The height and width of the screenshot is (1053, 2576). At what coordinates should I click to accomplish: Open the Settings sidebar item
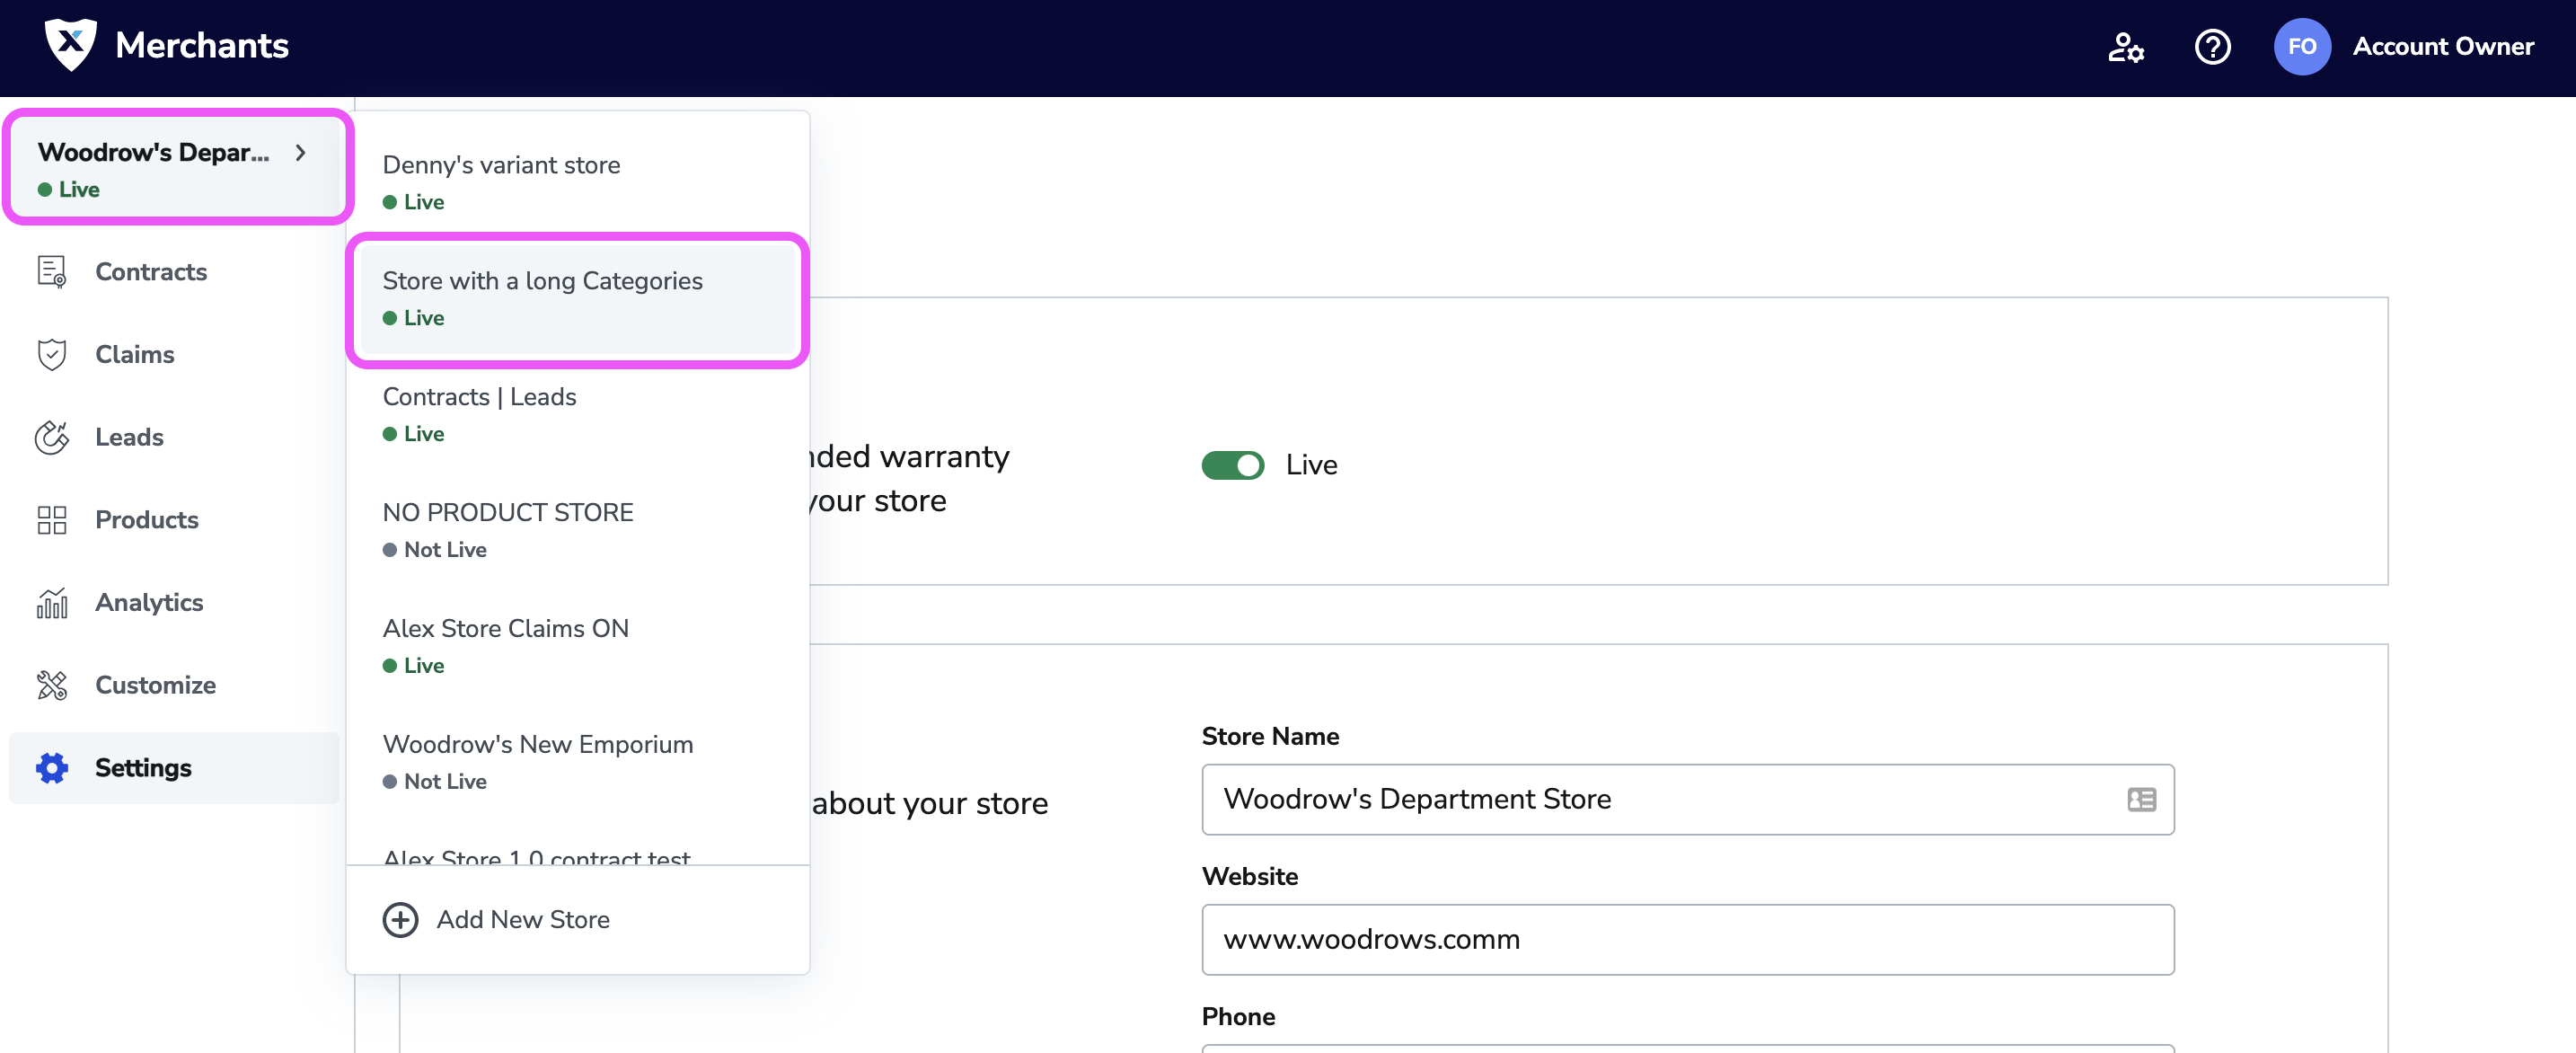point(143,768)
